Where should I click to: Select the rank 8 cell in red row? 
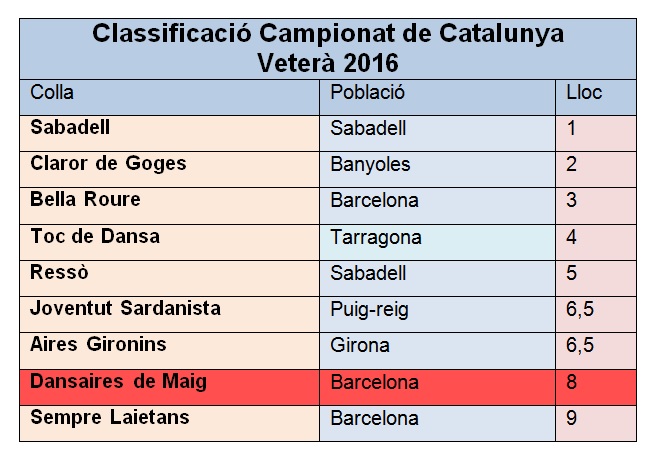pos(596,387)
